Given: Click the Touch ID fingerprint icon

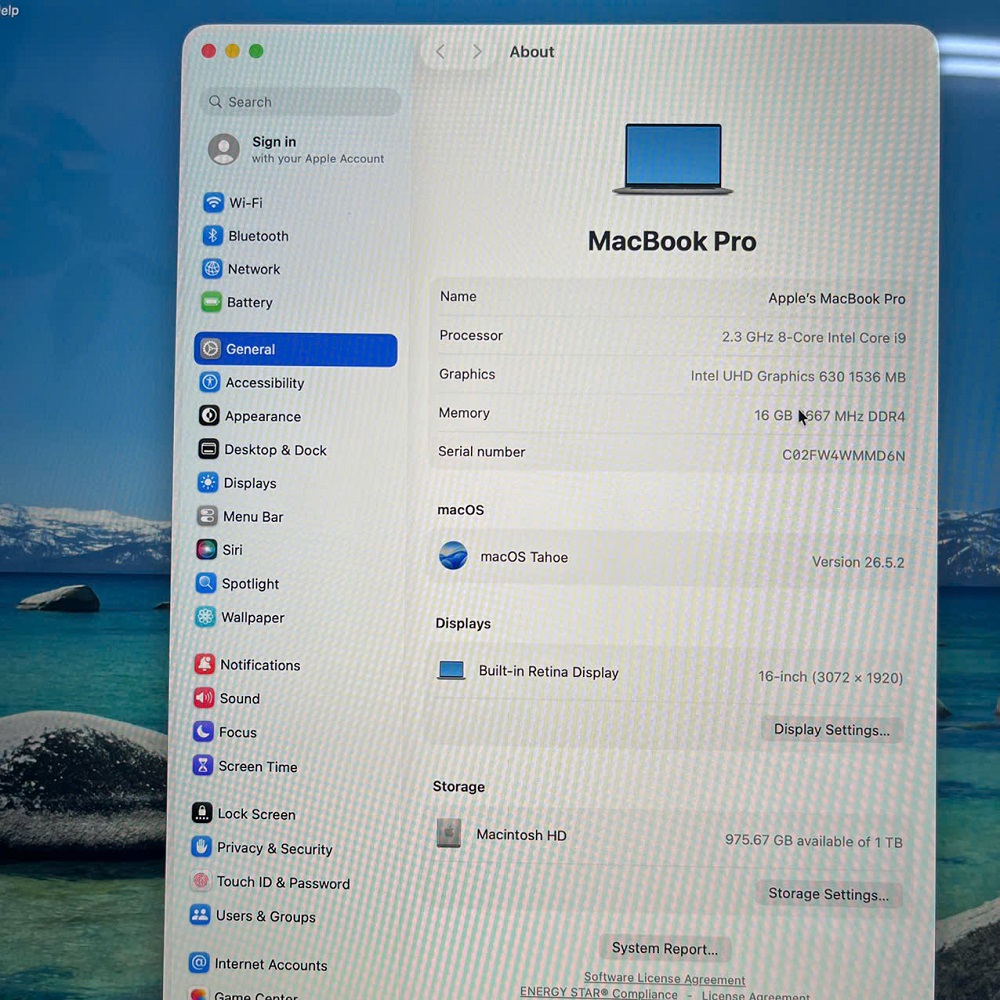Looking at the screenshot, I should point(201,881).
